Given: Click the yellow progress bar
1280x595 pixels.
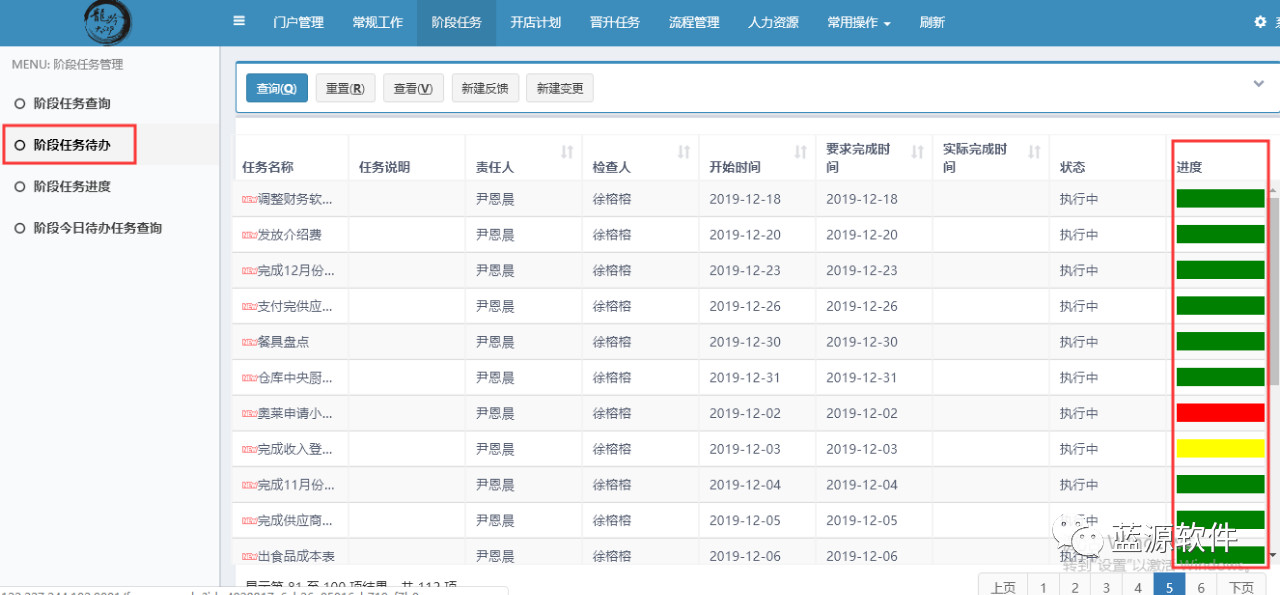Looking at the screenshot, I should pos(1220,448).
